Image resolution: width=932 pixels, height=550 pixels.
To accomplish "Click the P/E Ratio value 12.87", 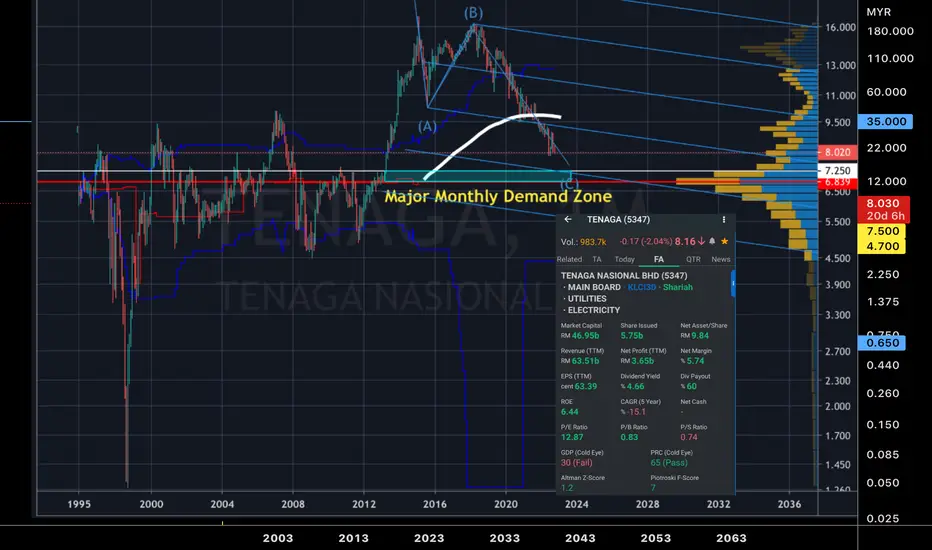I will [x=572, y=438].
